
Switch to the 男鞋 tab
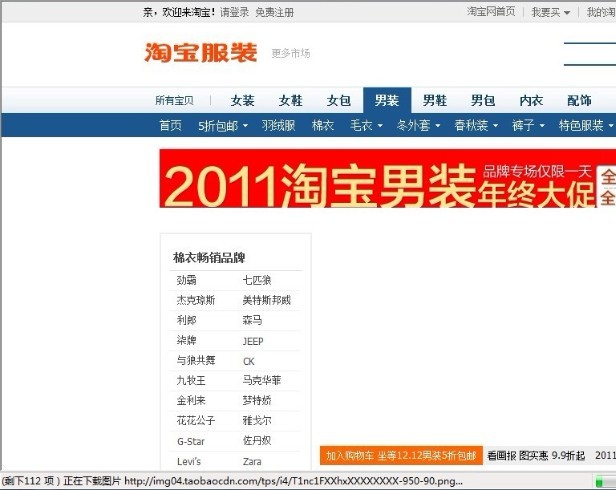pyautogui.click(x=435, y=101)
